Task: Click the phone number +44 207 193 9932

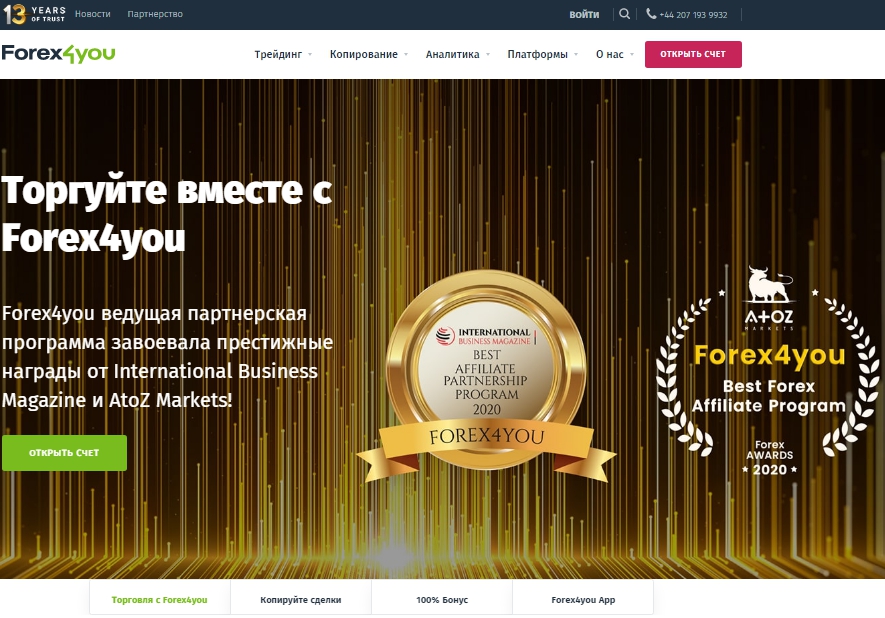Action: click(693, 14)
